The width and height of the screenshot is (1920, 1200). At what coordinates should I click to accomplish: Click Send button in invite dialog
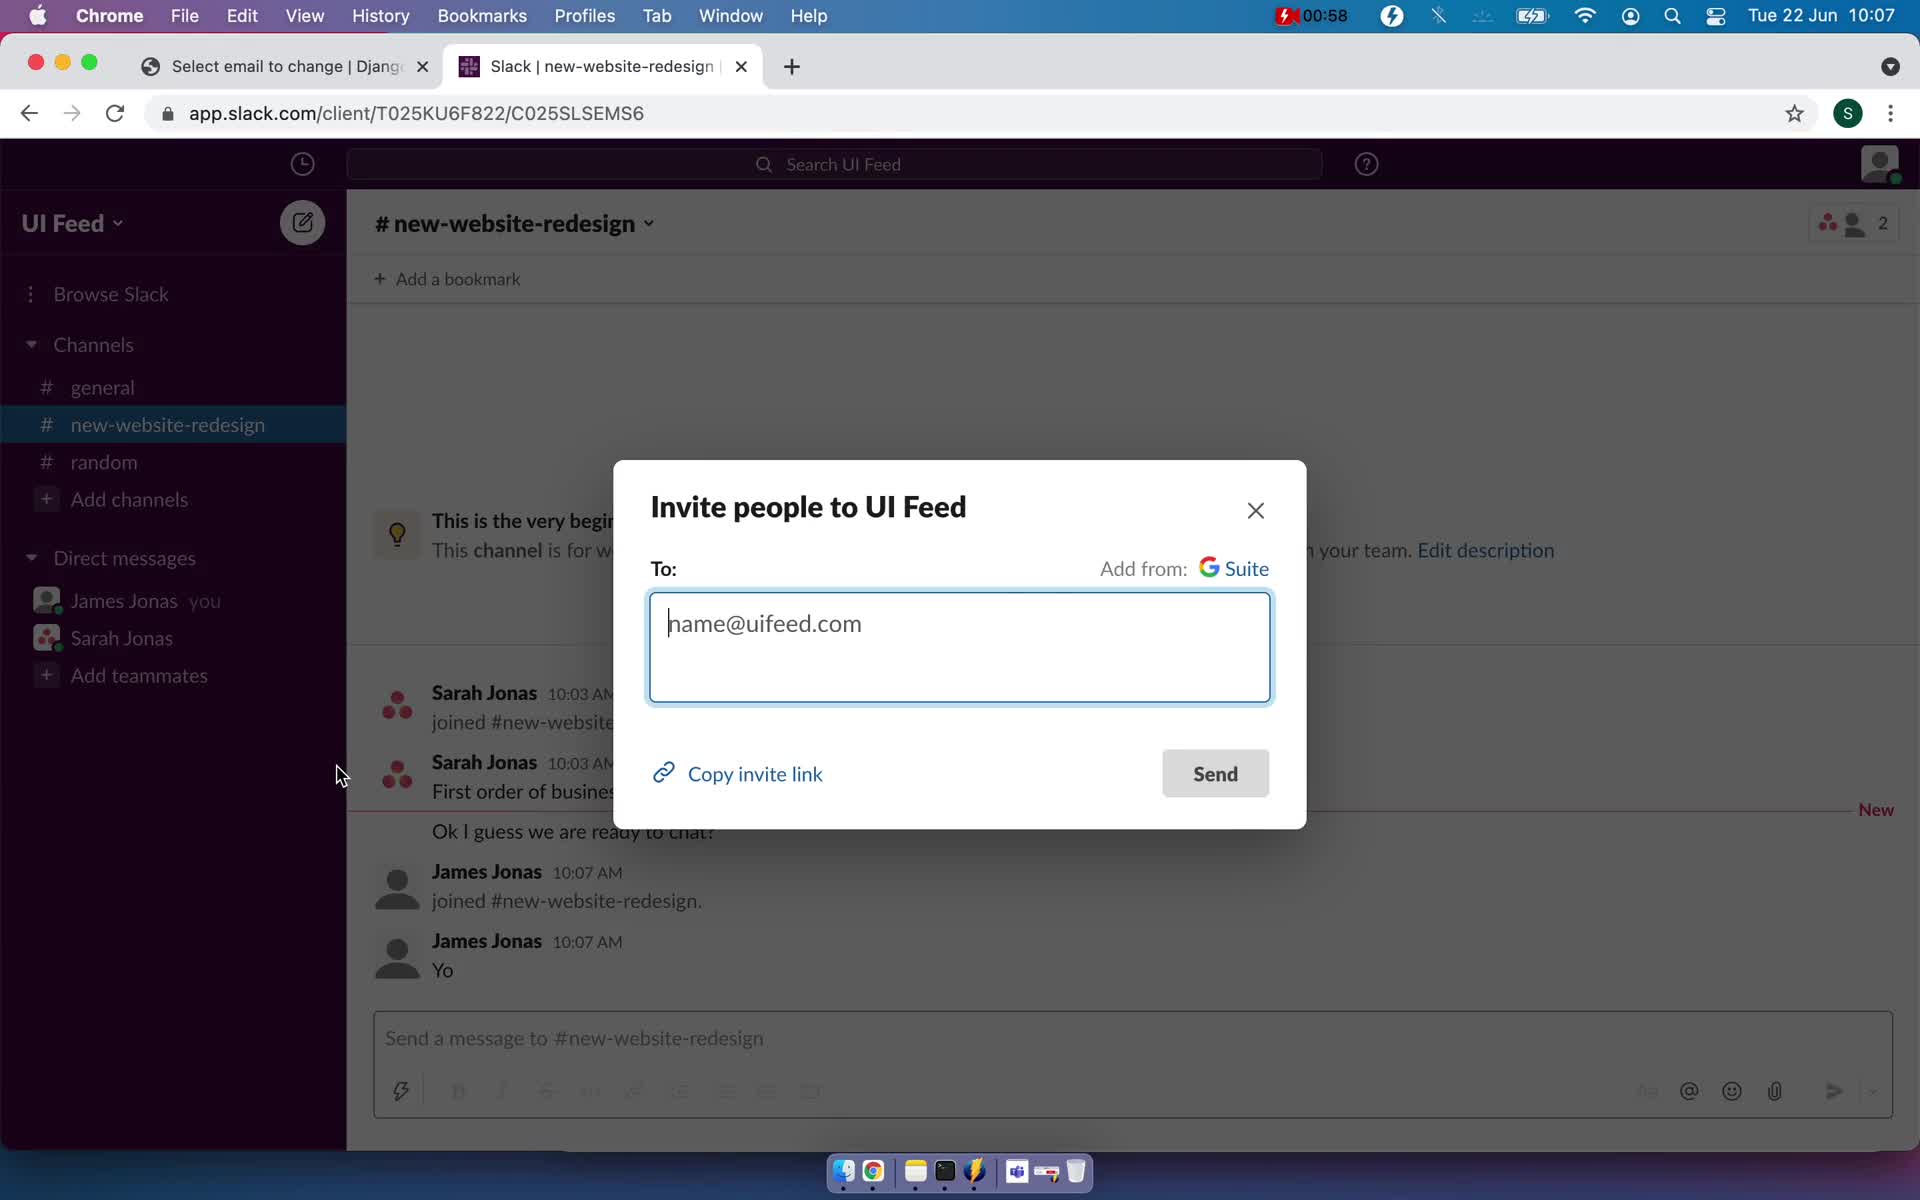tap(1215, 773)
